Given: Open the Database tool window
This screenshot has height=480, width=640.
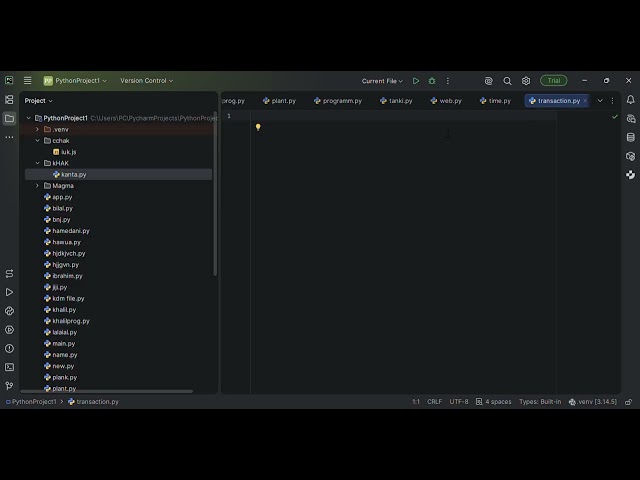Looking at the screenshot, I should [x=631, y=137].
